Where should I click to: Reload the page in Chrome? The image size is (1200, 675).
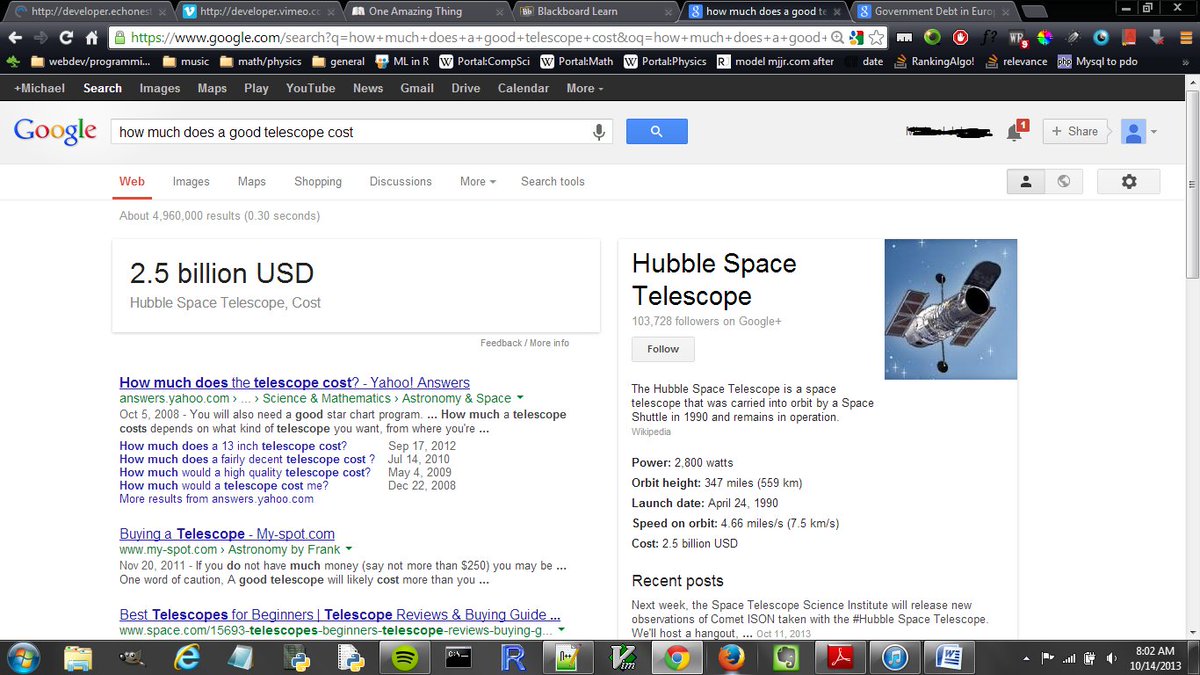(66, 38)
